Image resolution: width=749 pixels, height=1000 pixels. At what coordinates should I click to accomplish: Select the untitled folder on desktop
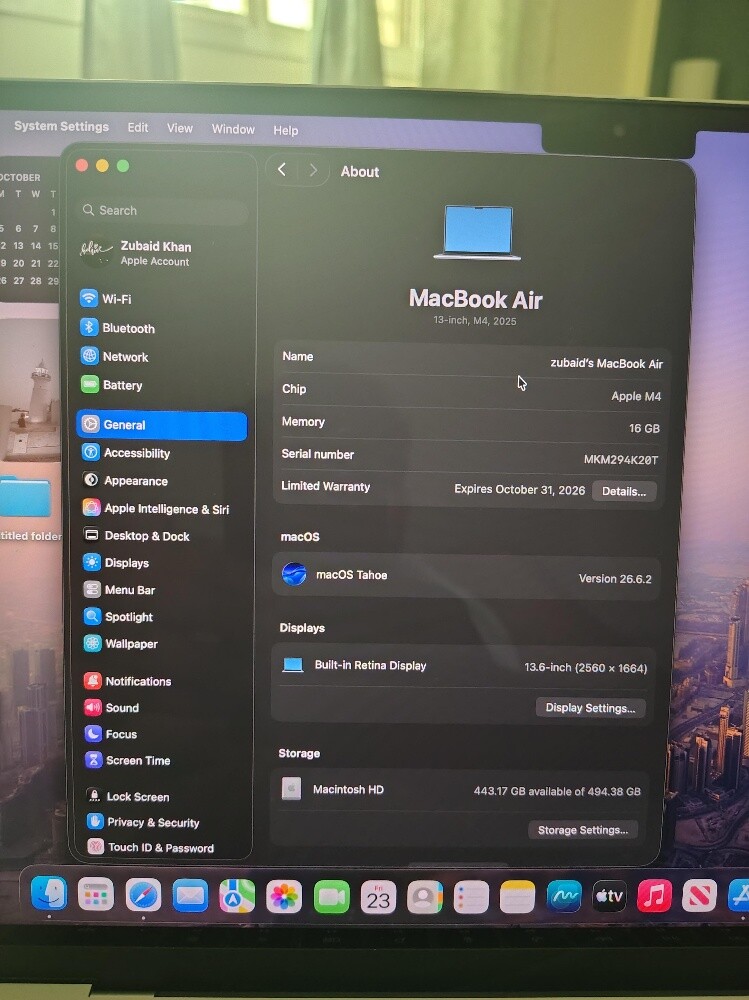tap(27, 507)
